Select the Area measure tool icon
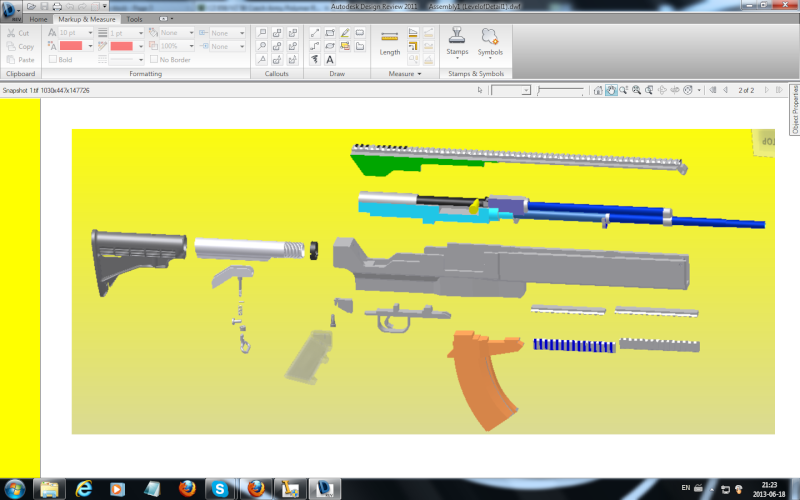Image resolution: width=800 pixels, height=500 pixels. (413, 33)
